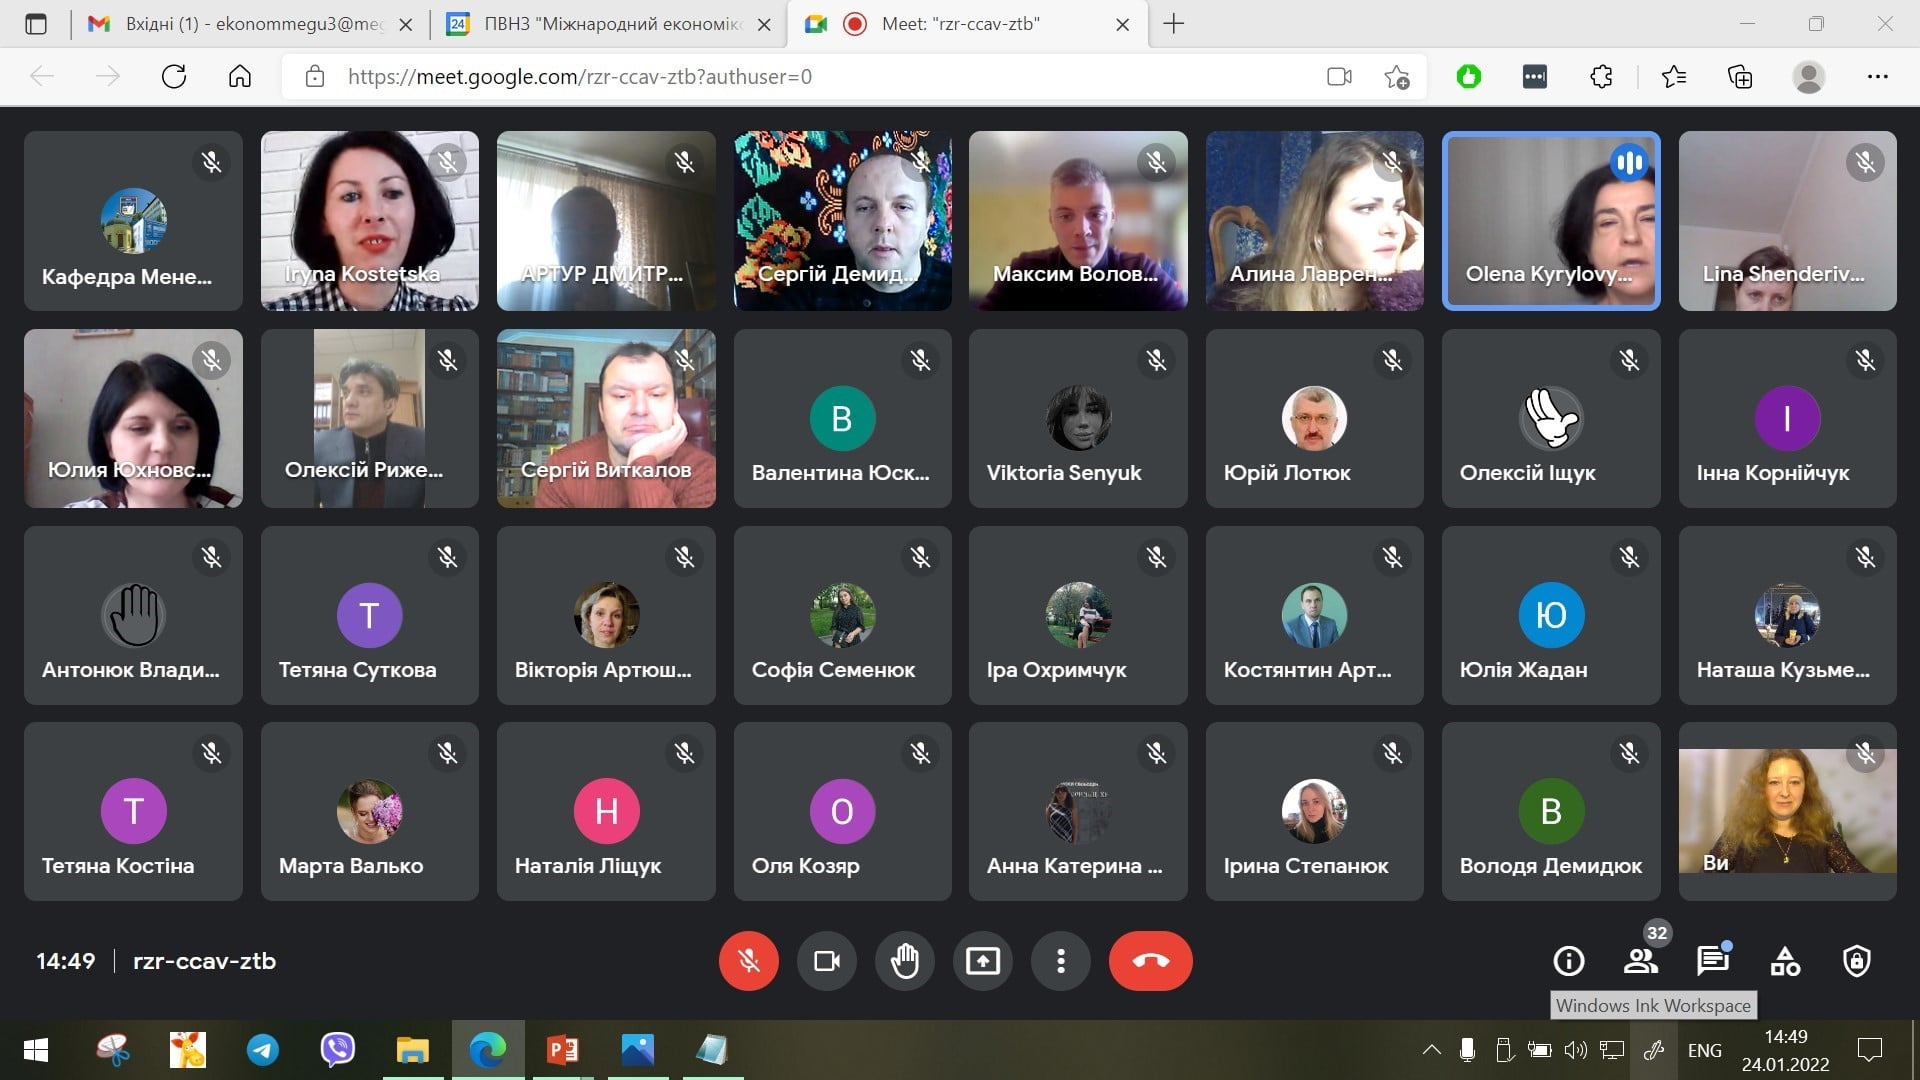Open the browser profile avatar

coord(1808,76)
